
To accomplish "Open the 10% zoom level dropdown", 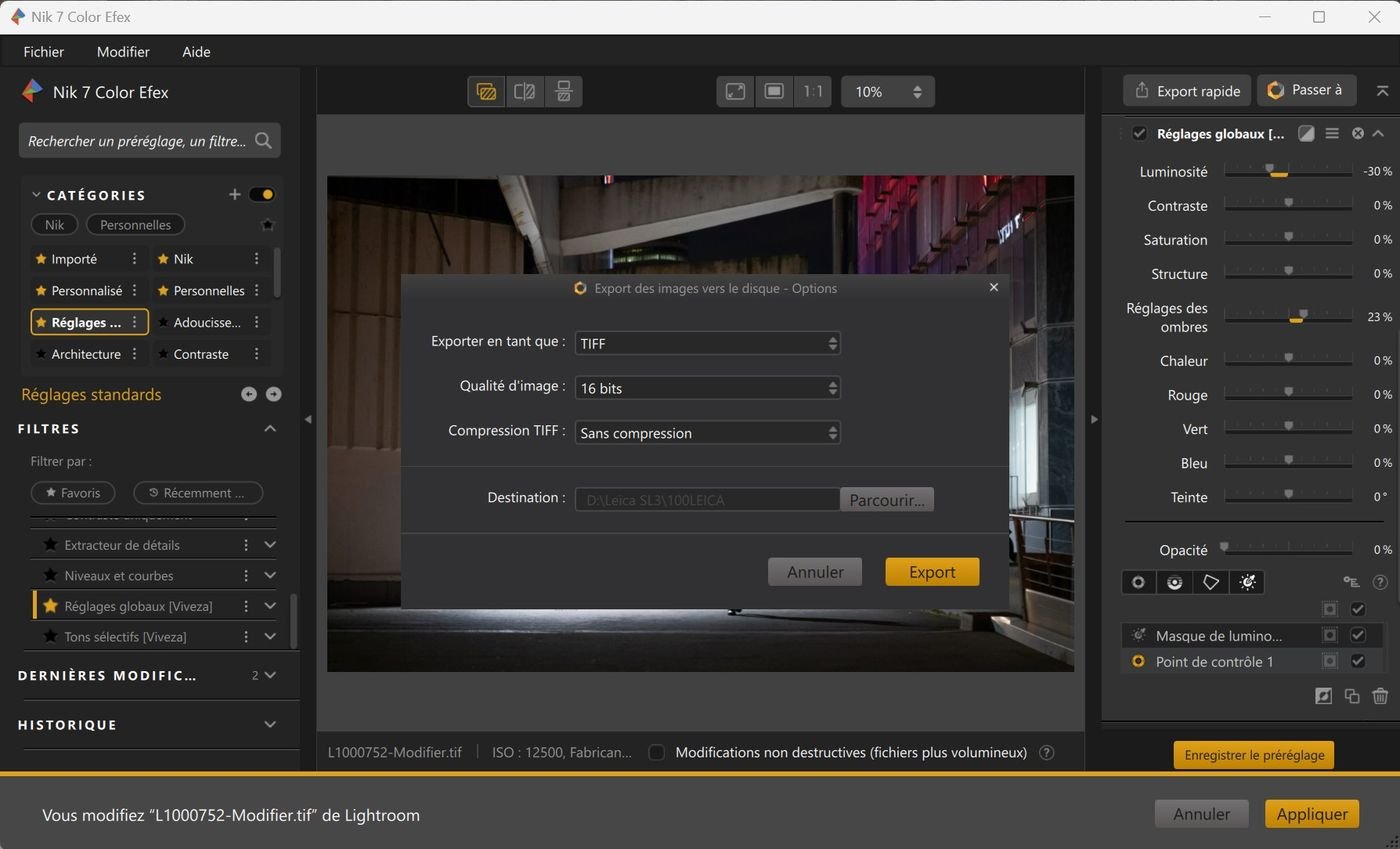I will coord(888,91).
